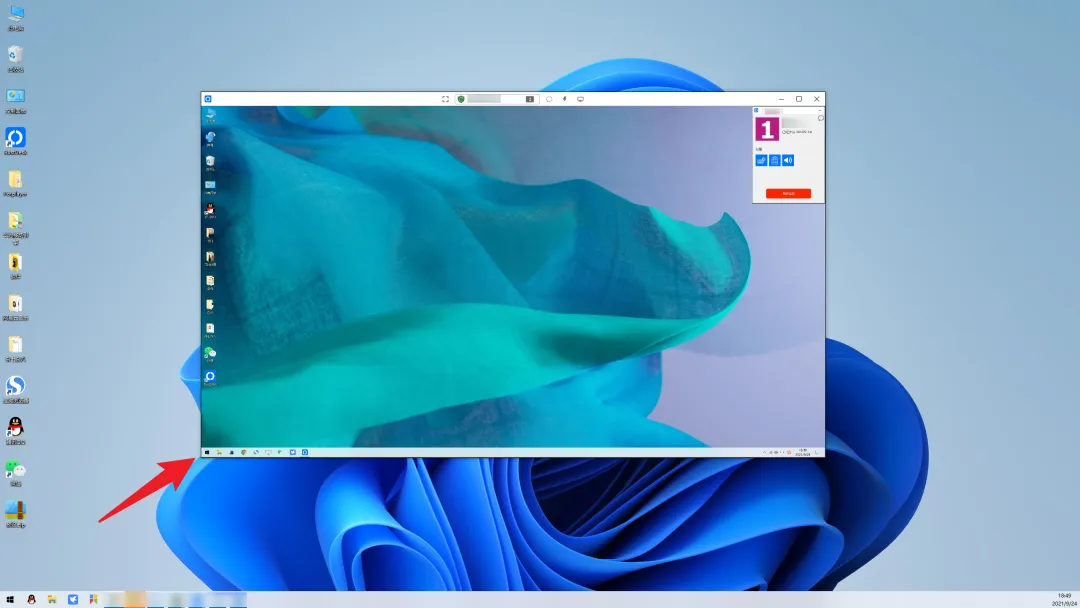Open Chrome browser on remote taskbar
1080x608 pixels.
(244, 452)
